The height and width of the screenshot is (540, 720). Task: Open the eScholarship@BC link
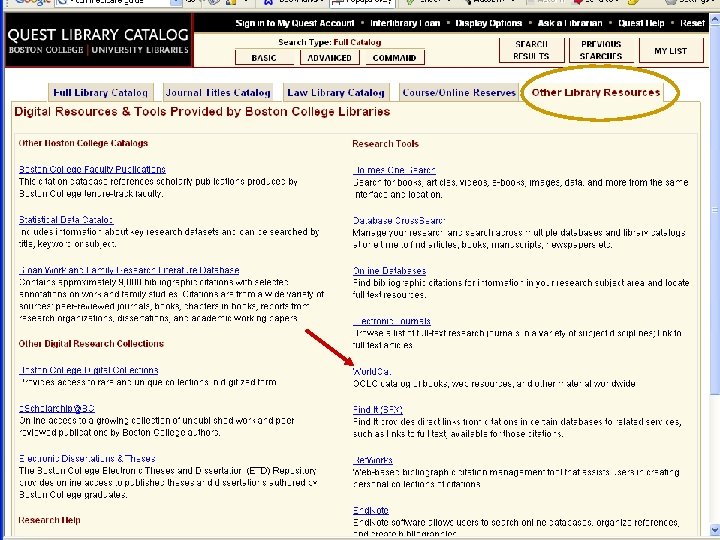pos(57,408)
